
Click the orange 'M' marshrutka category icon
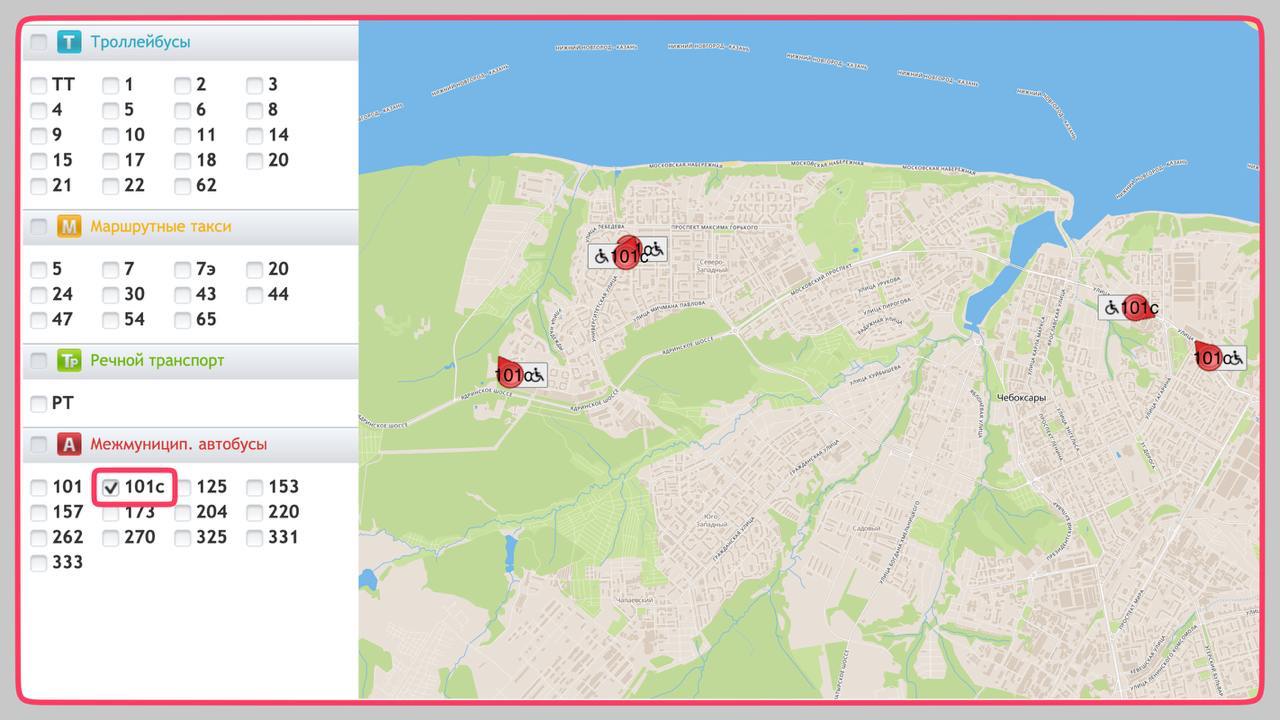(x=68, y=227)
